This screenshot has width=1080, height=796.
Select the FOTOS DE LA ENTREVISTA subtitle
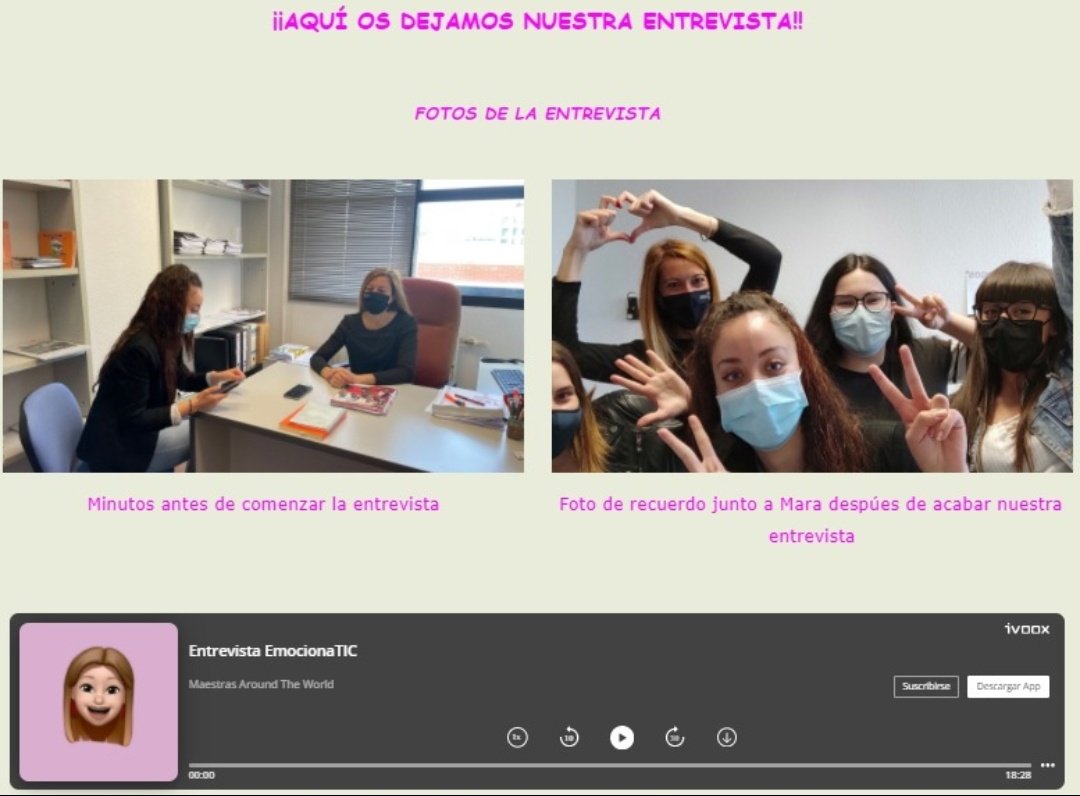pyautogui.click(x=537, y=114)
